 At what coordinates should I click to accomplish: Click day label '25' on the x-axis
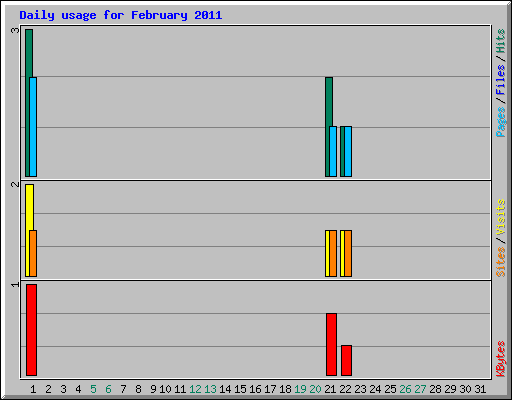(390, 389)
